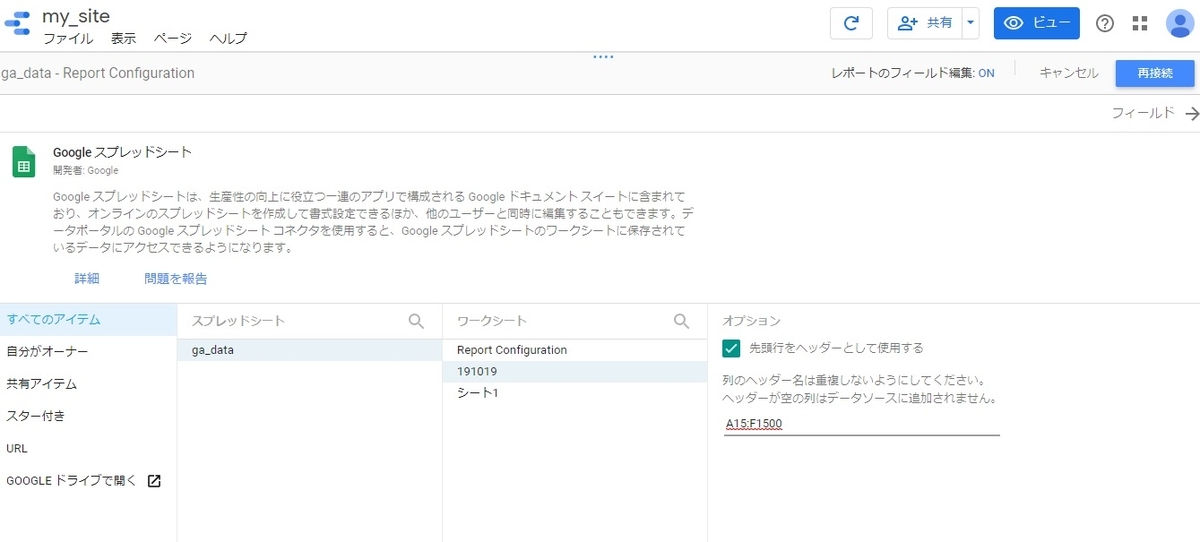The height and width of the screenshot is (542, 1200).
Task: Open the ページ menu
Action: coord(172,38)
